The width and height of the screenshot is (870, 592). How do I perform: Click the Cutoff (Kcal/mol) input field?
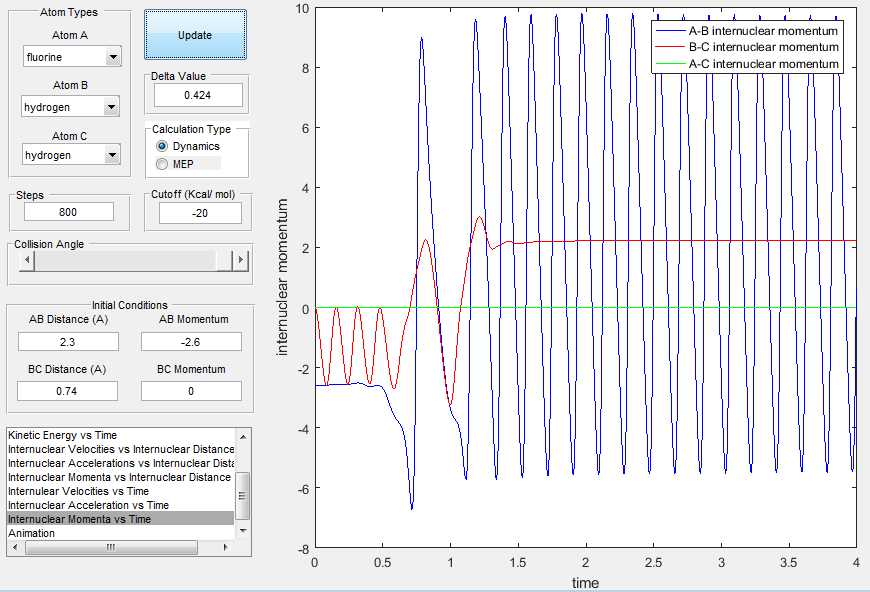point(200,213)
